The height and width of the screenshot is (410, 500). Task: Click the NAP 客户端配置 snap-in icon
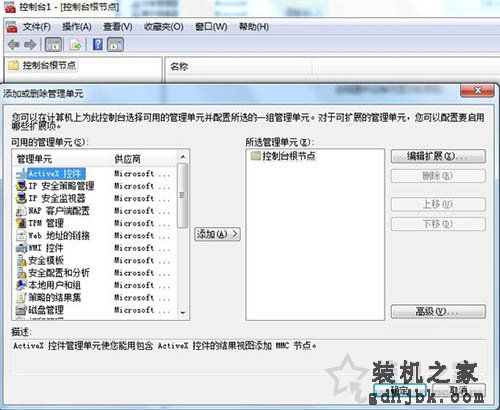pyautogui.click(x=22, y=211)
